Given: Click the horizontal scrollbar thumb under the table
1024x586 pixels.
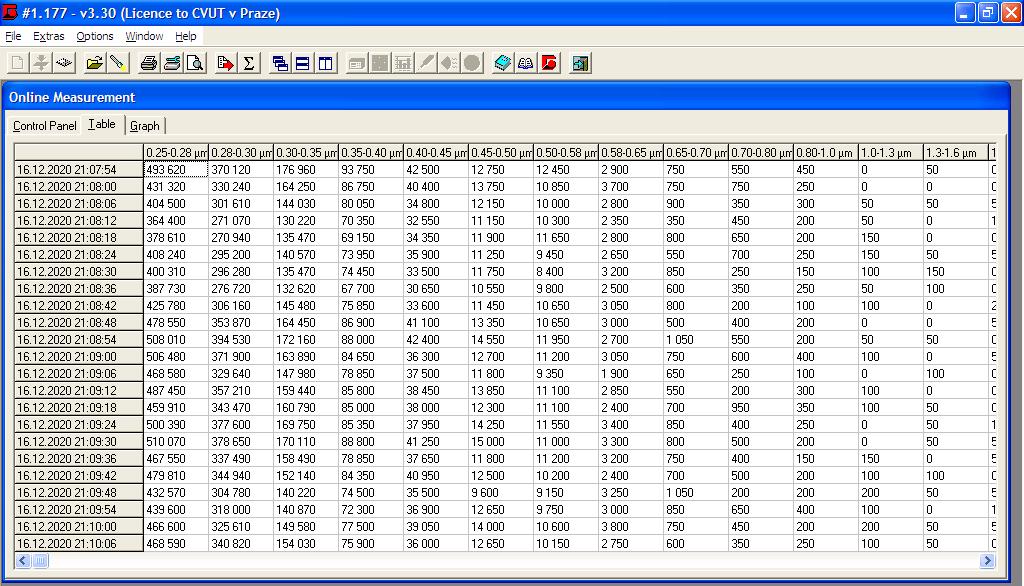Looking at the screenshot, I should [x=40, y=561].
